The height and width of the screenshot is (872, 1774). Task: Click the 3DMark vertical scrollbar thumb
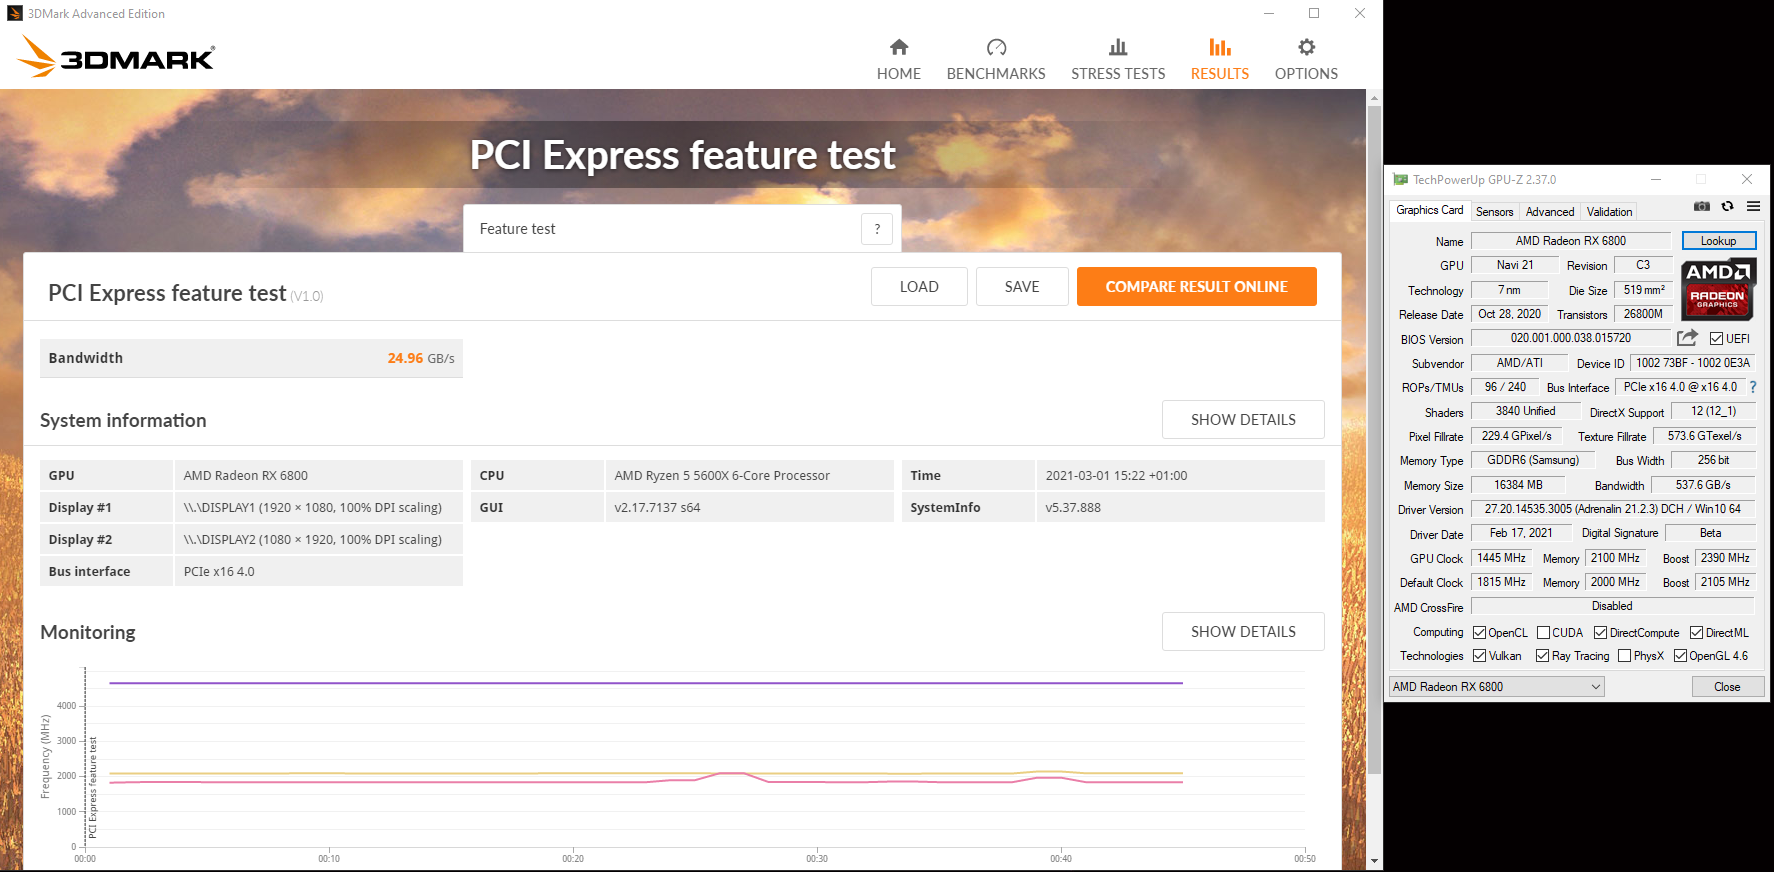pyautogui.click(x=1374, y=440)
